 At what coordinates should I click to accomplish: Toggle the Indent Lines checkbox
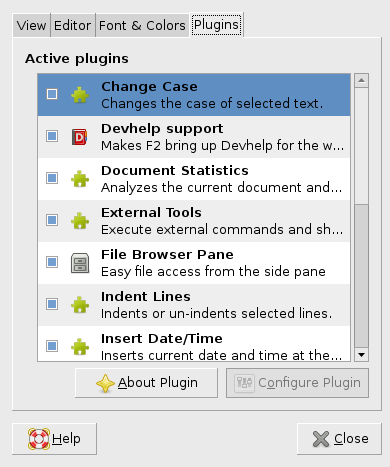(x=52, y=304)
